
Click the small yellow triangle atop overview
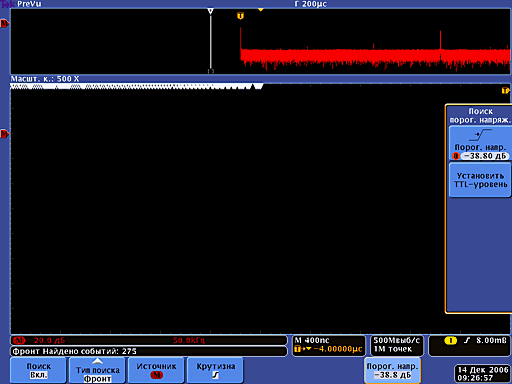pos(261,10)
